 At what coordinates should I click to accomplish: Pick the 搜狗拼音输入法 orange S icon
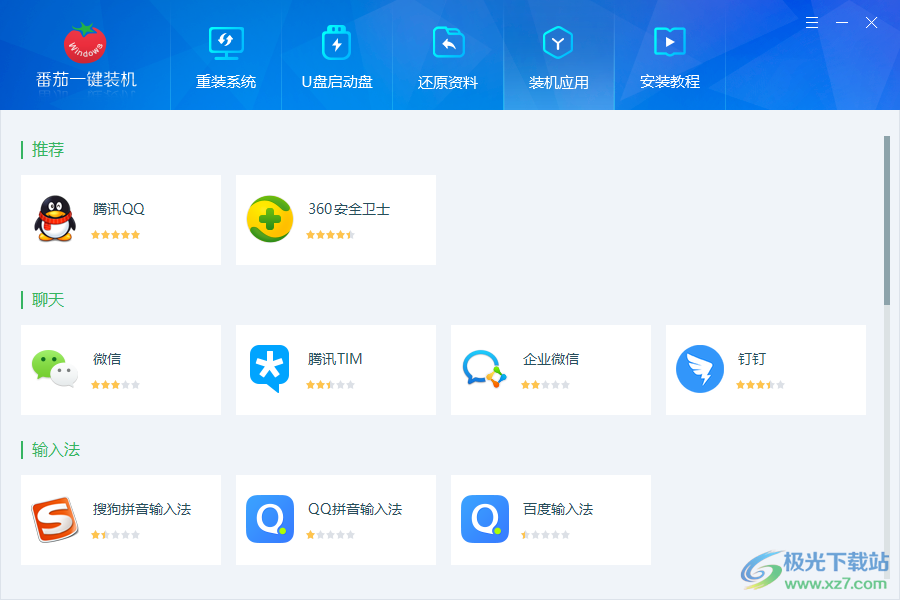tap(55, 519)
